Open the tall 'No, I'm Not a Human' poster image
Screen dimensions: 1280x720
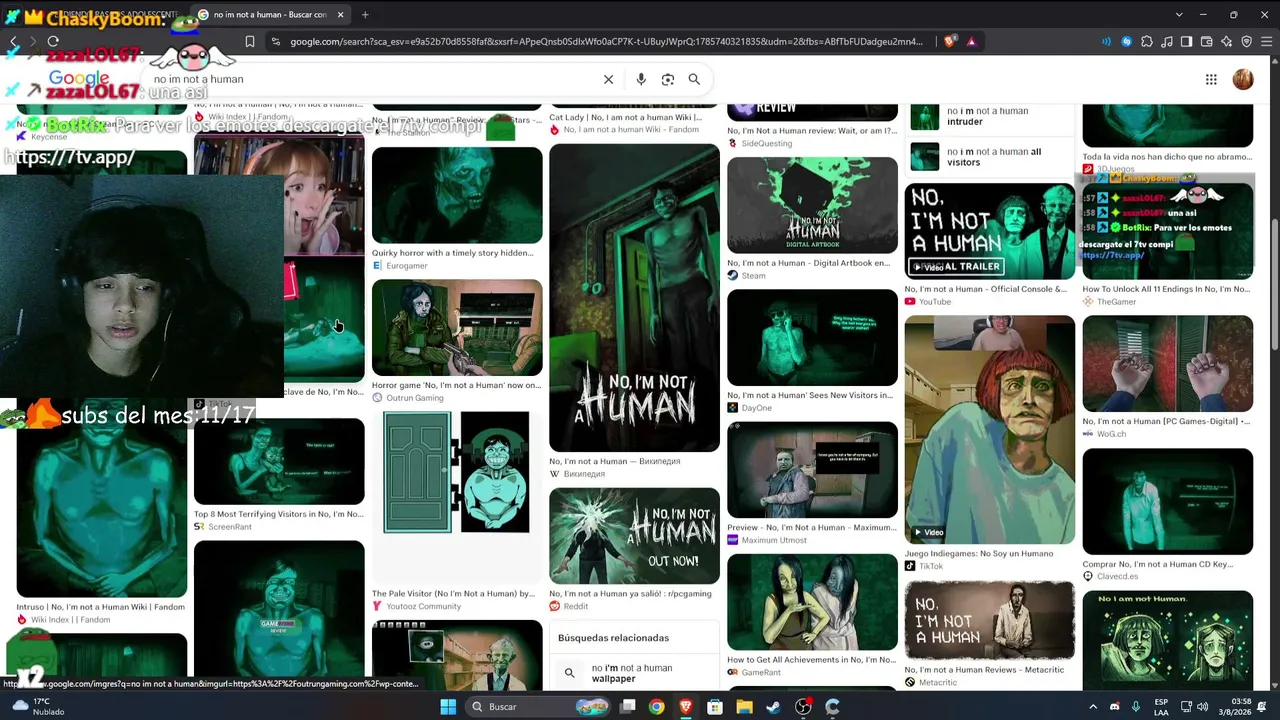click(x=634, y=298)
